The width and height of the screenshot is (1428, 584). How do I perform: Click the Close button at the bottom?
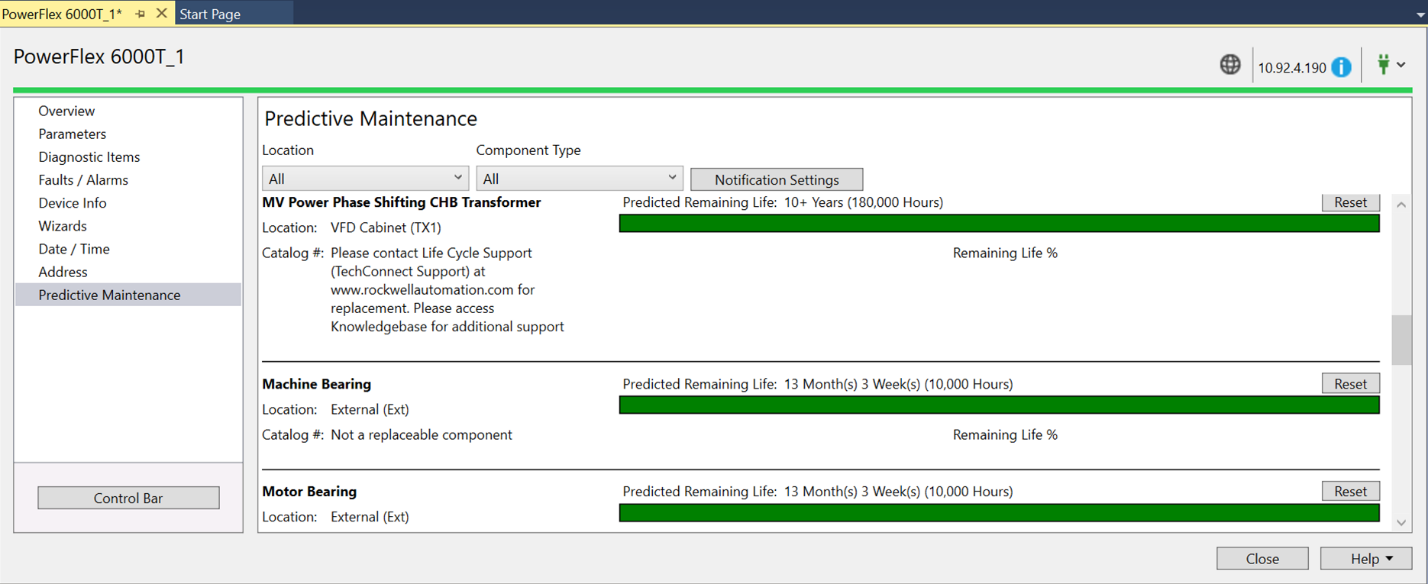1262,559
